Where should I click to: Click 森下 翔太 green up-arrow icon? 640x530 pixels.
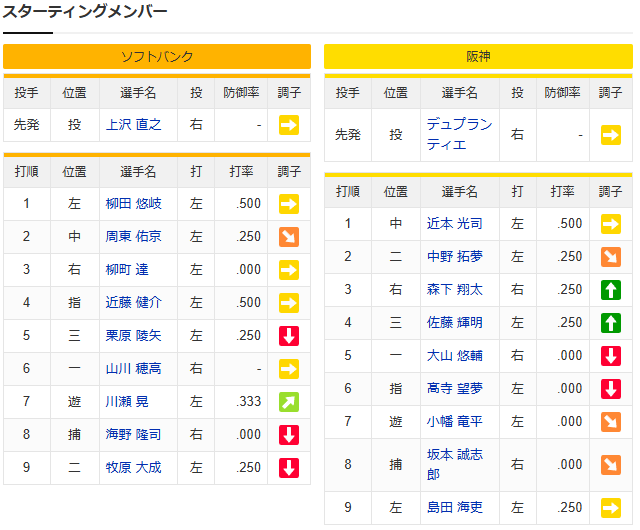(611, 290)
